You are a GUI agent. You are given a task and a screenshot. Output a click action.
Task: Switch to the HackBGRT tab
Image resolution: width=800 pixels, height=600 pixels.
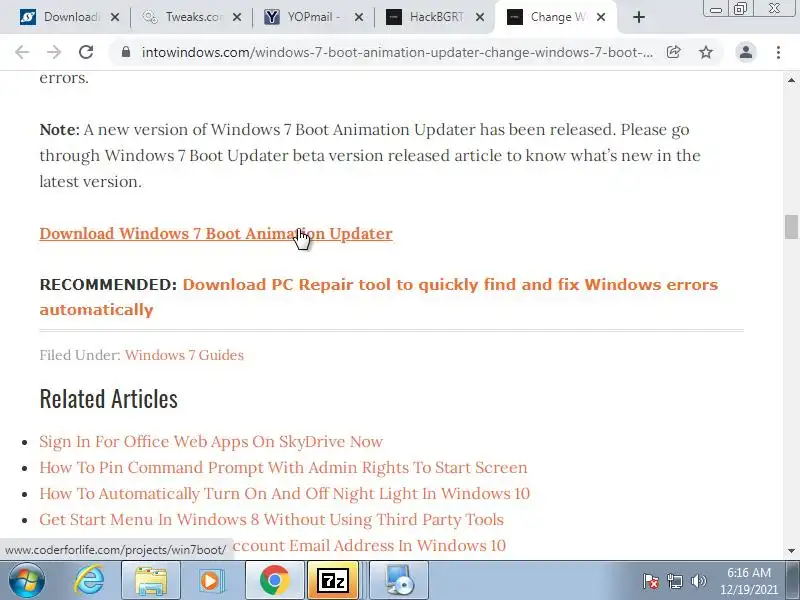428,17
